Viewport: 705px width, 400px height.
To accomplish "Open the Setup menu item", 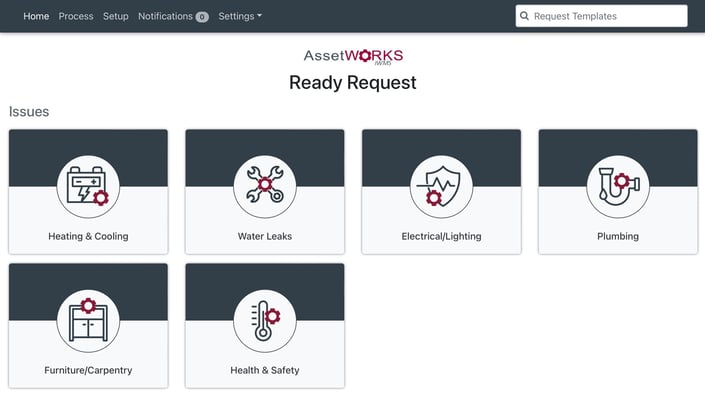I will 116,16.
